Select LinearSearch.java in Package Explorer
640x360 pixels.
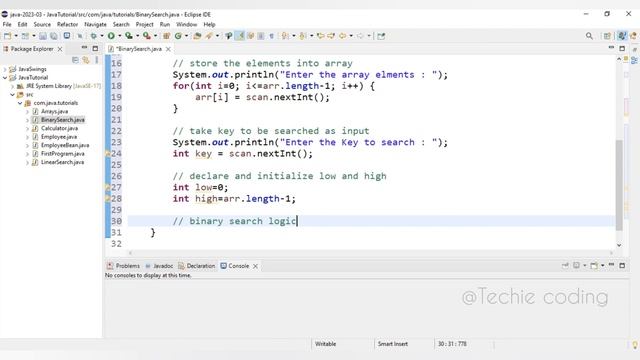click(62, 162)
